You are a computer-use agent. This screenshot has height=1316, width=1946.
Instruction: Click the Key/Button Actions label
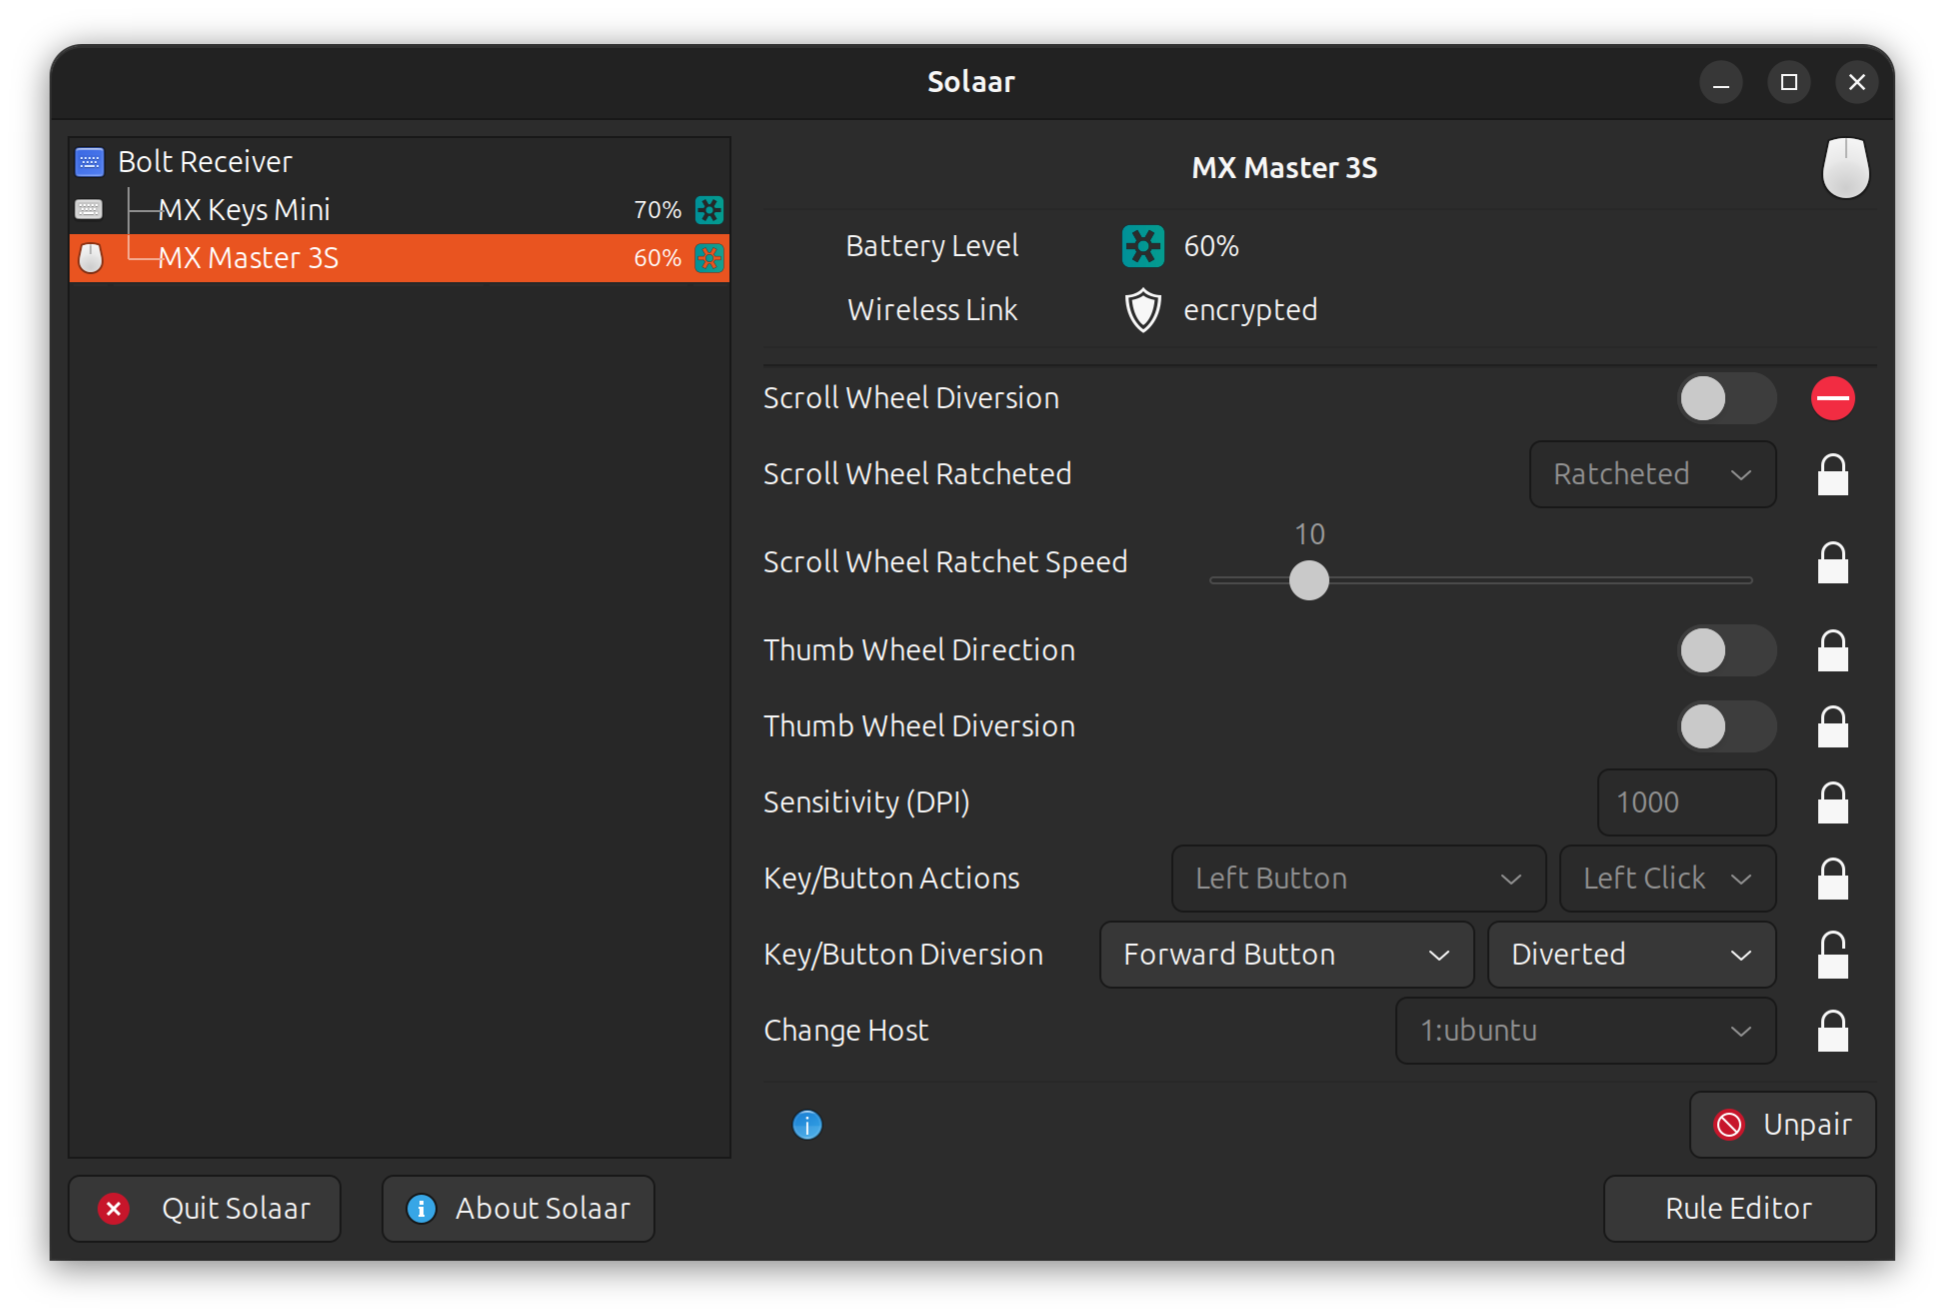coord(891,878)
